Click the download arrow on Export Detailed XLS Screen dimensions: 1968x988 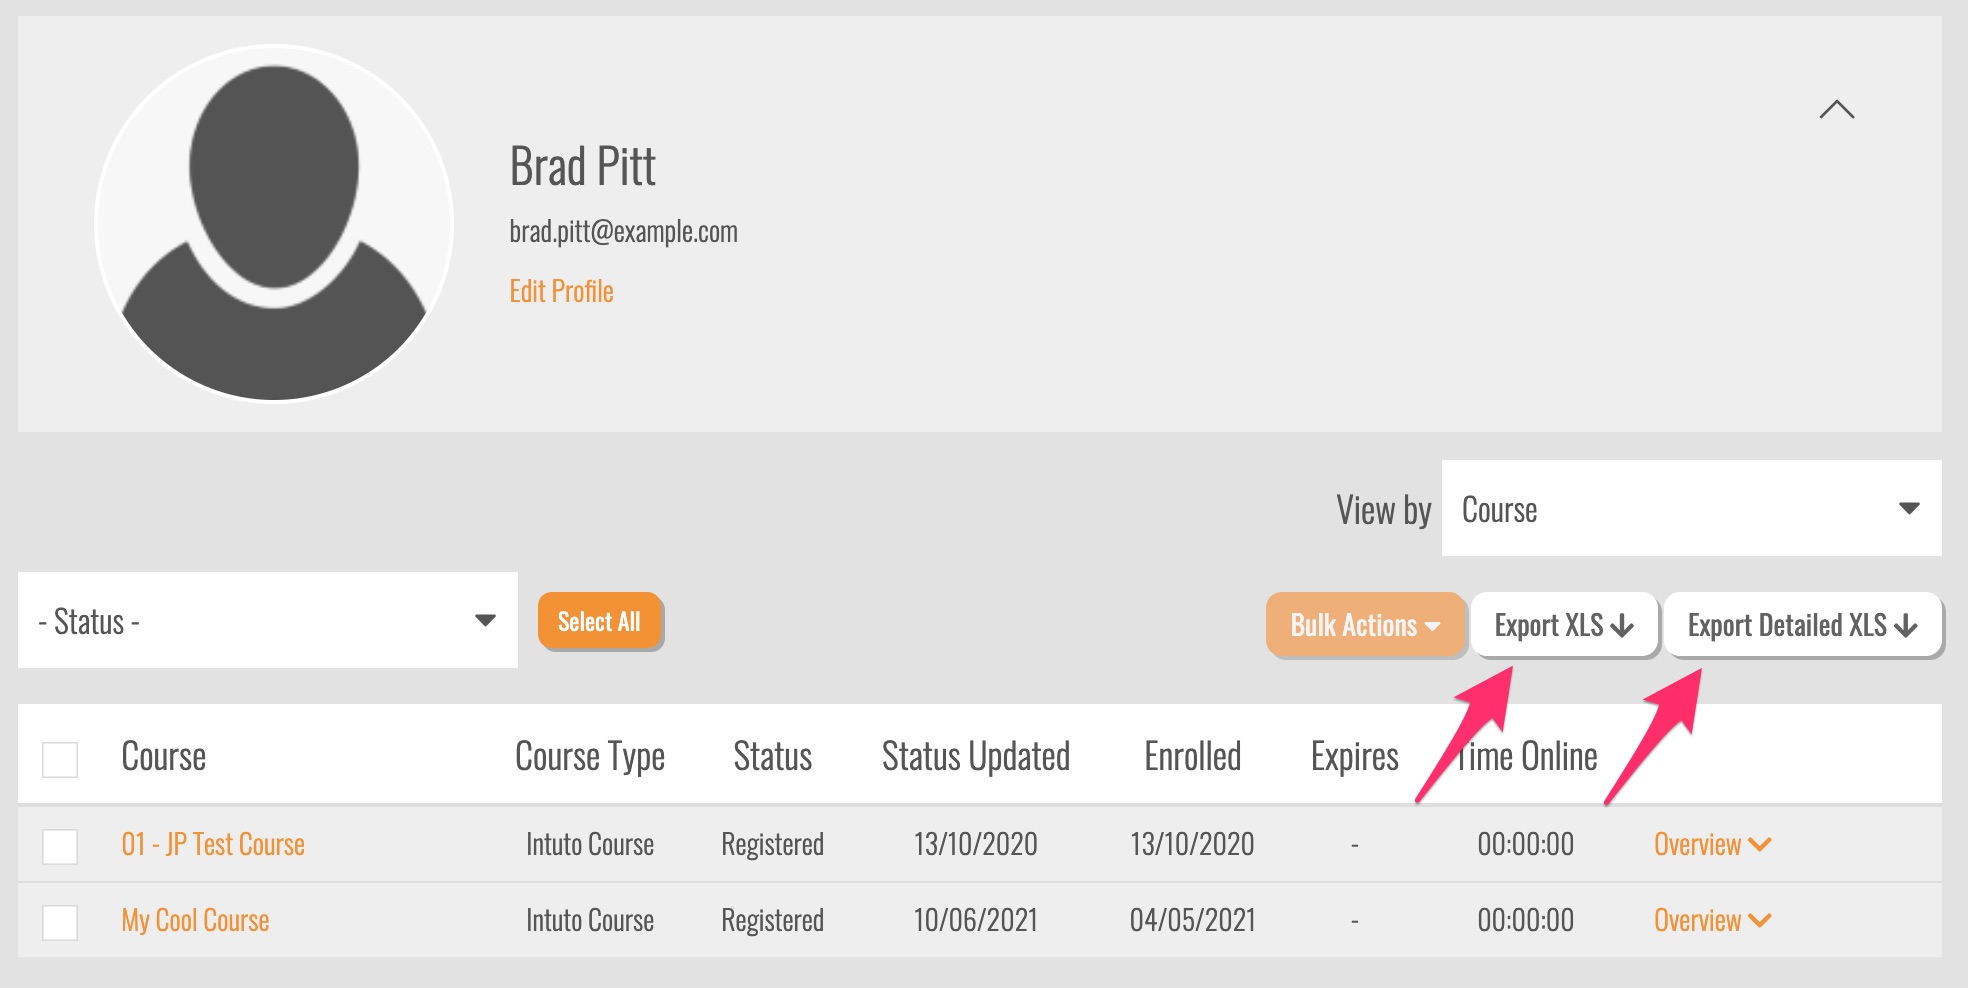pyautogui.click(x=1906, y=626)
